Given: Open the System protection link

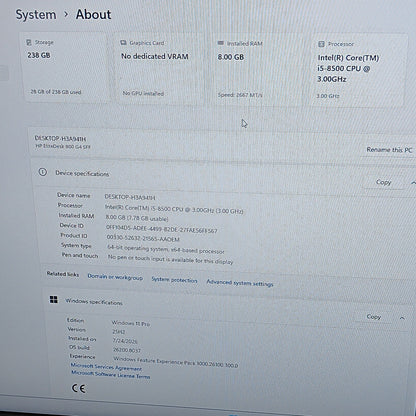Looking at the screenshot, I should point(174,280).
